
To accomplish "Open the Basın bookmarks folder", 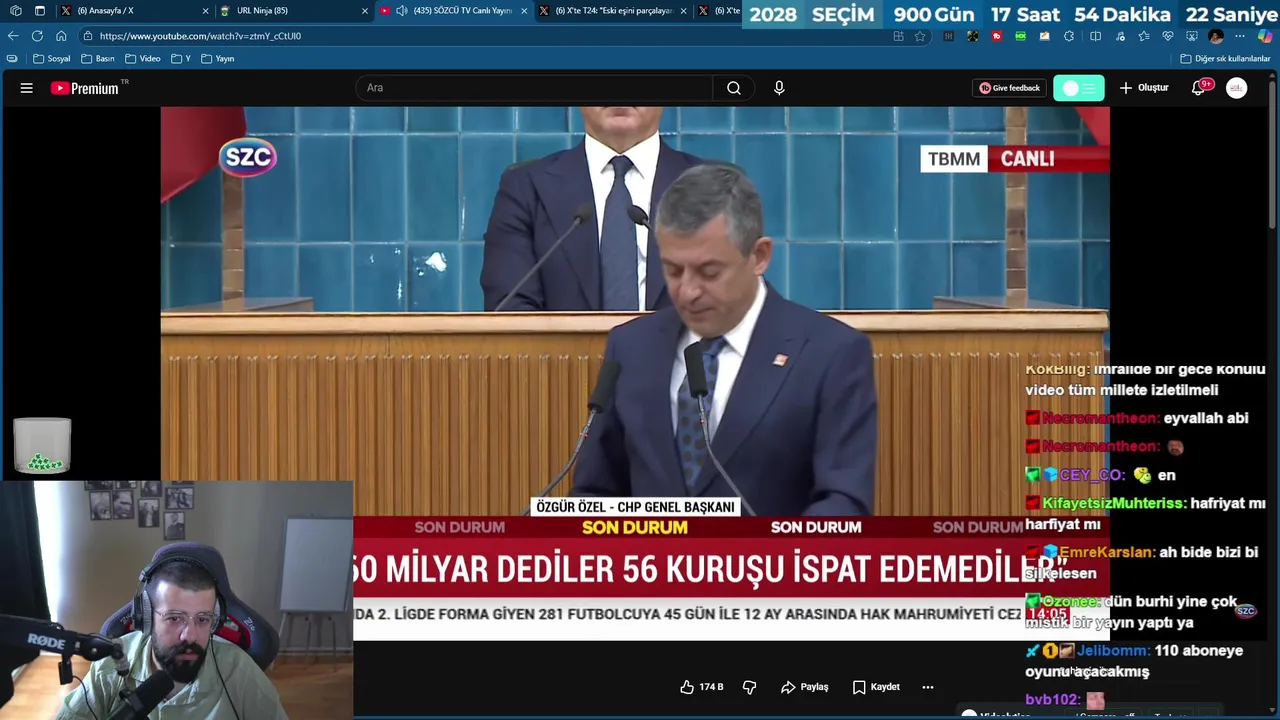I will [98, 59].
